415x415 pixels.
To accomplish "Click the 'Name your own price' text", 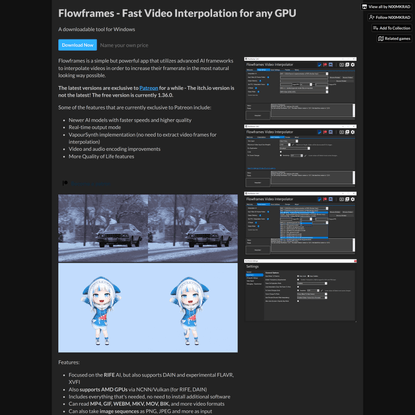I will click(124, 45).
